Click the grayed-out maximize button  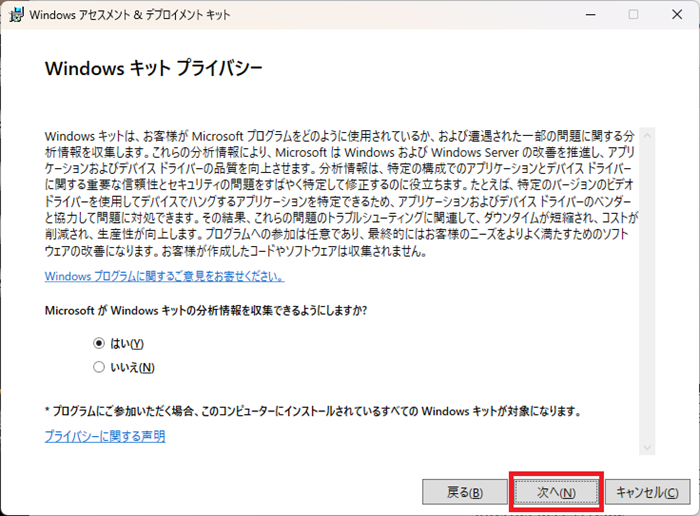click(633, 15)
